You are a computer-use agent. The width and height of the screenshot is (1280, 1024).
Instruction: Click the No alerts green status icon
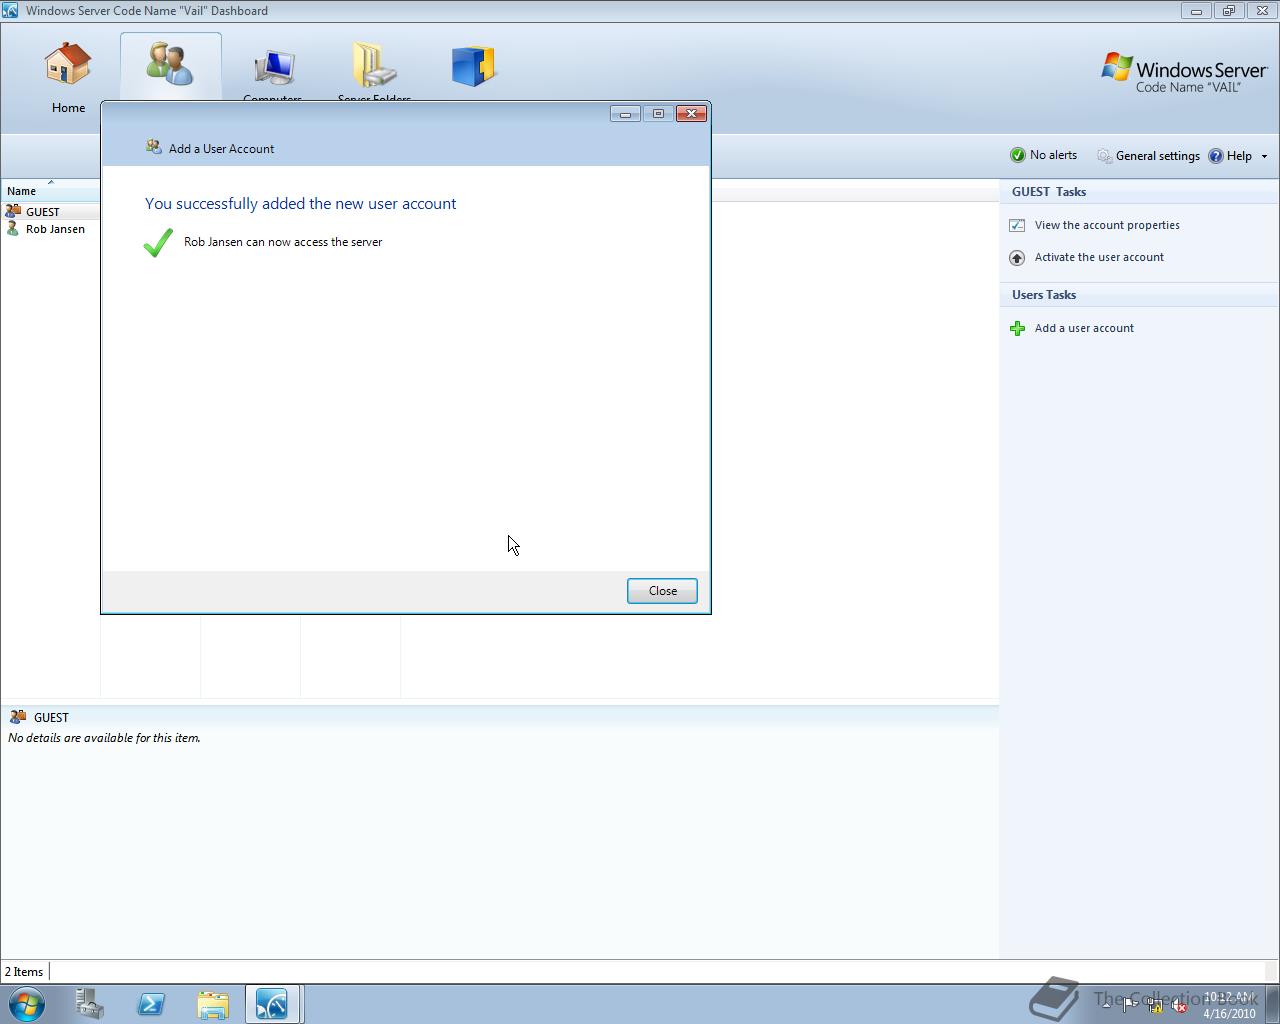click(1018, 155)
